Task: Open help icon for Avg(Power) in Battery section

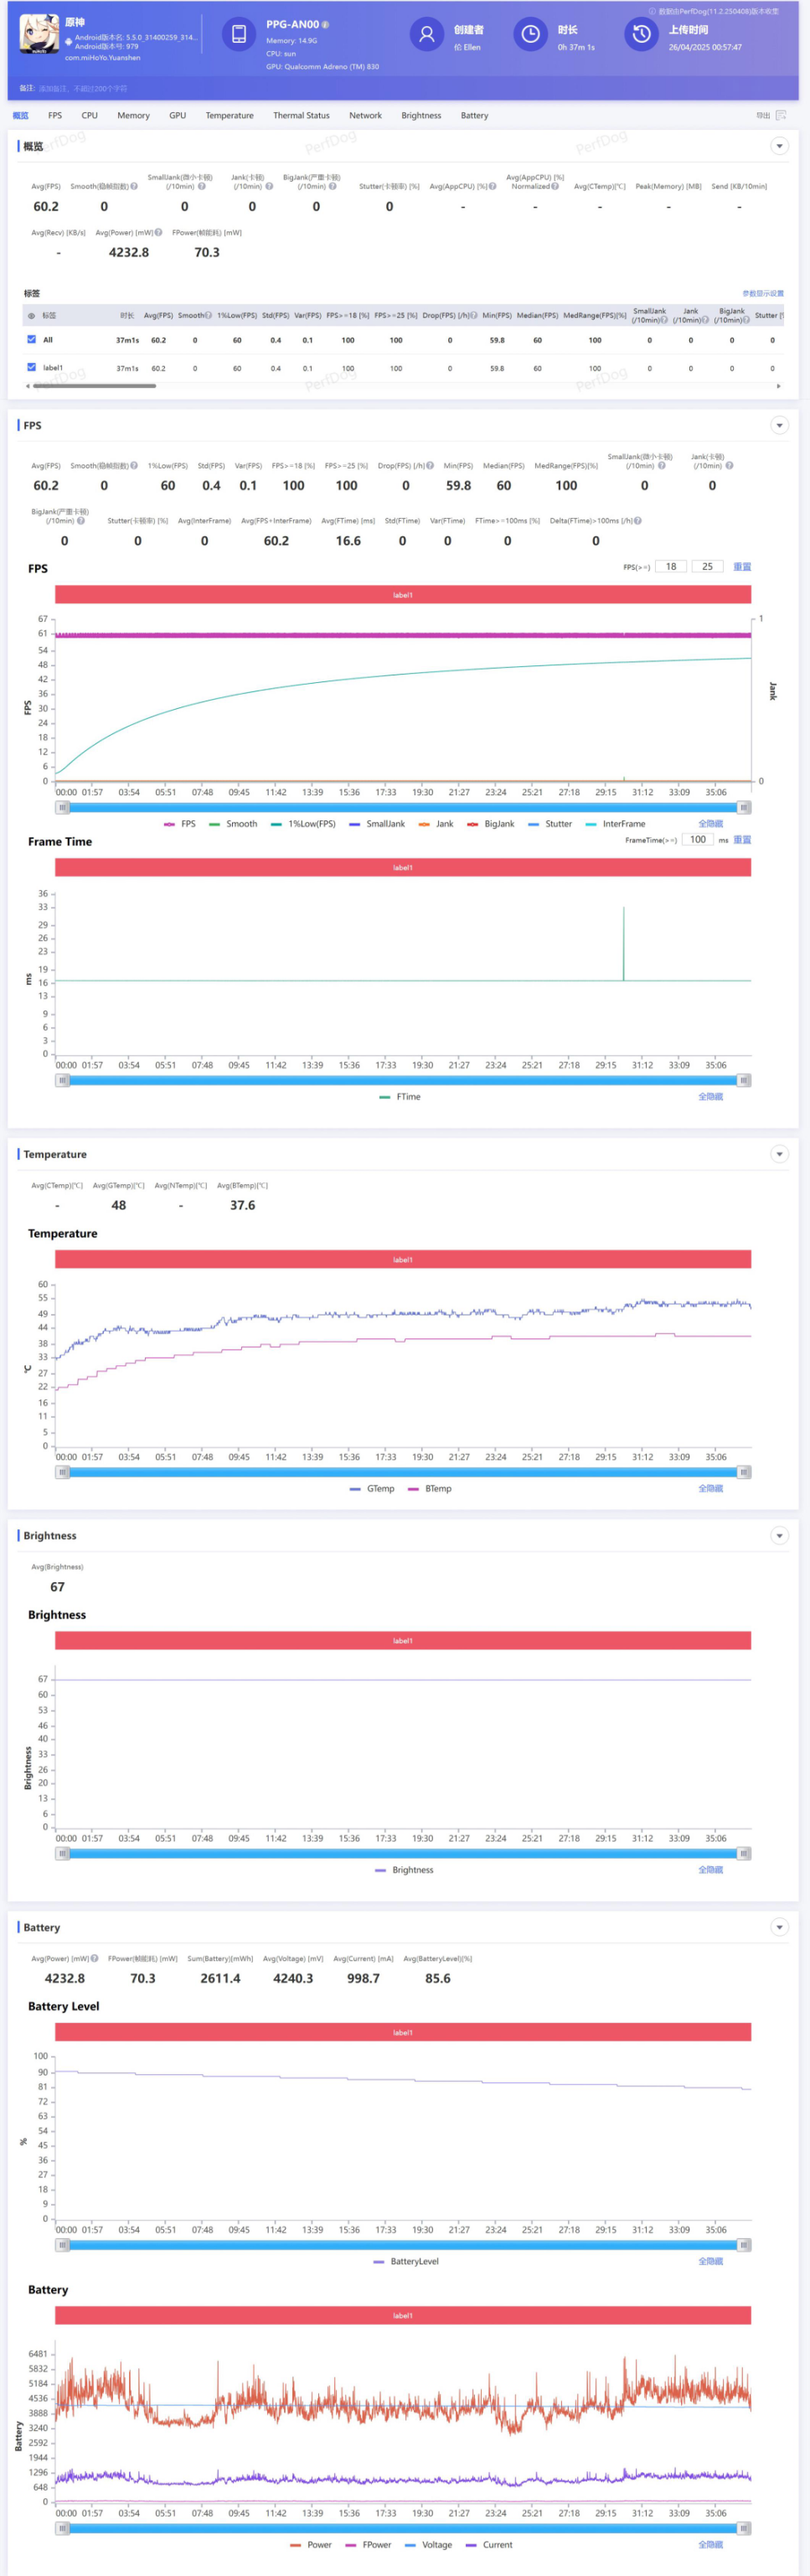Action: click(x=95, y=1959)
